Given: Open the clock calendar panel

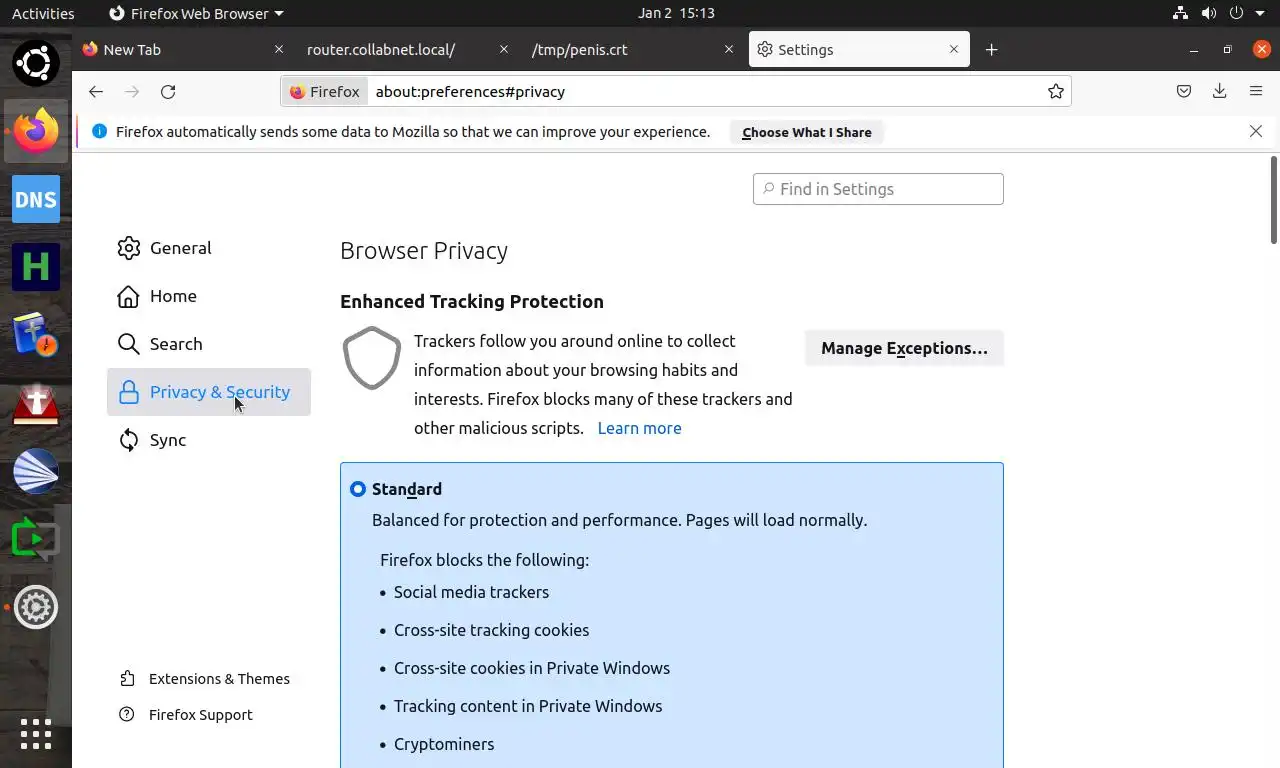Looking at the screenshot, I should [676, 13].
